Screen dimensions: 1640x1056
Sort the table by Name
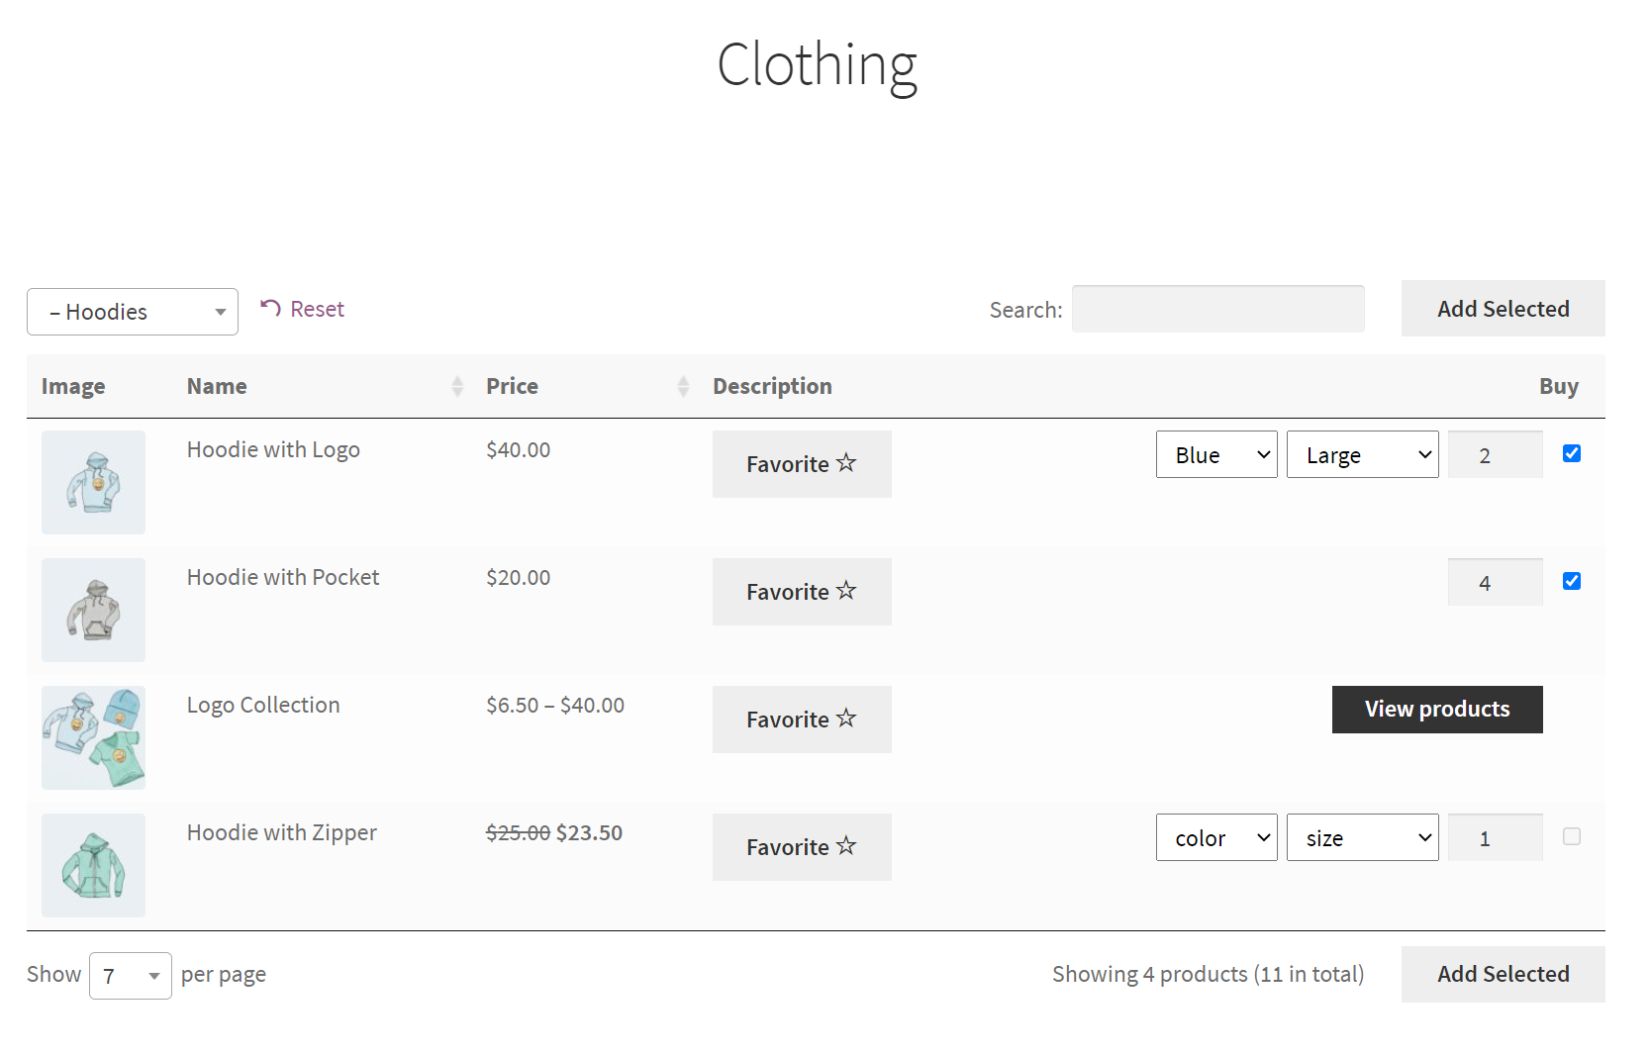click(x=457, y=386)
